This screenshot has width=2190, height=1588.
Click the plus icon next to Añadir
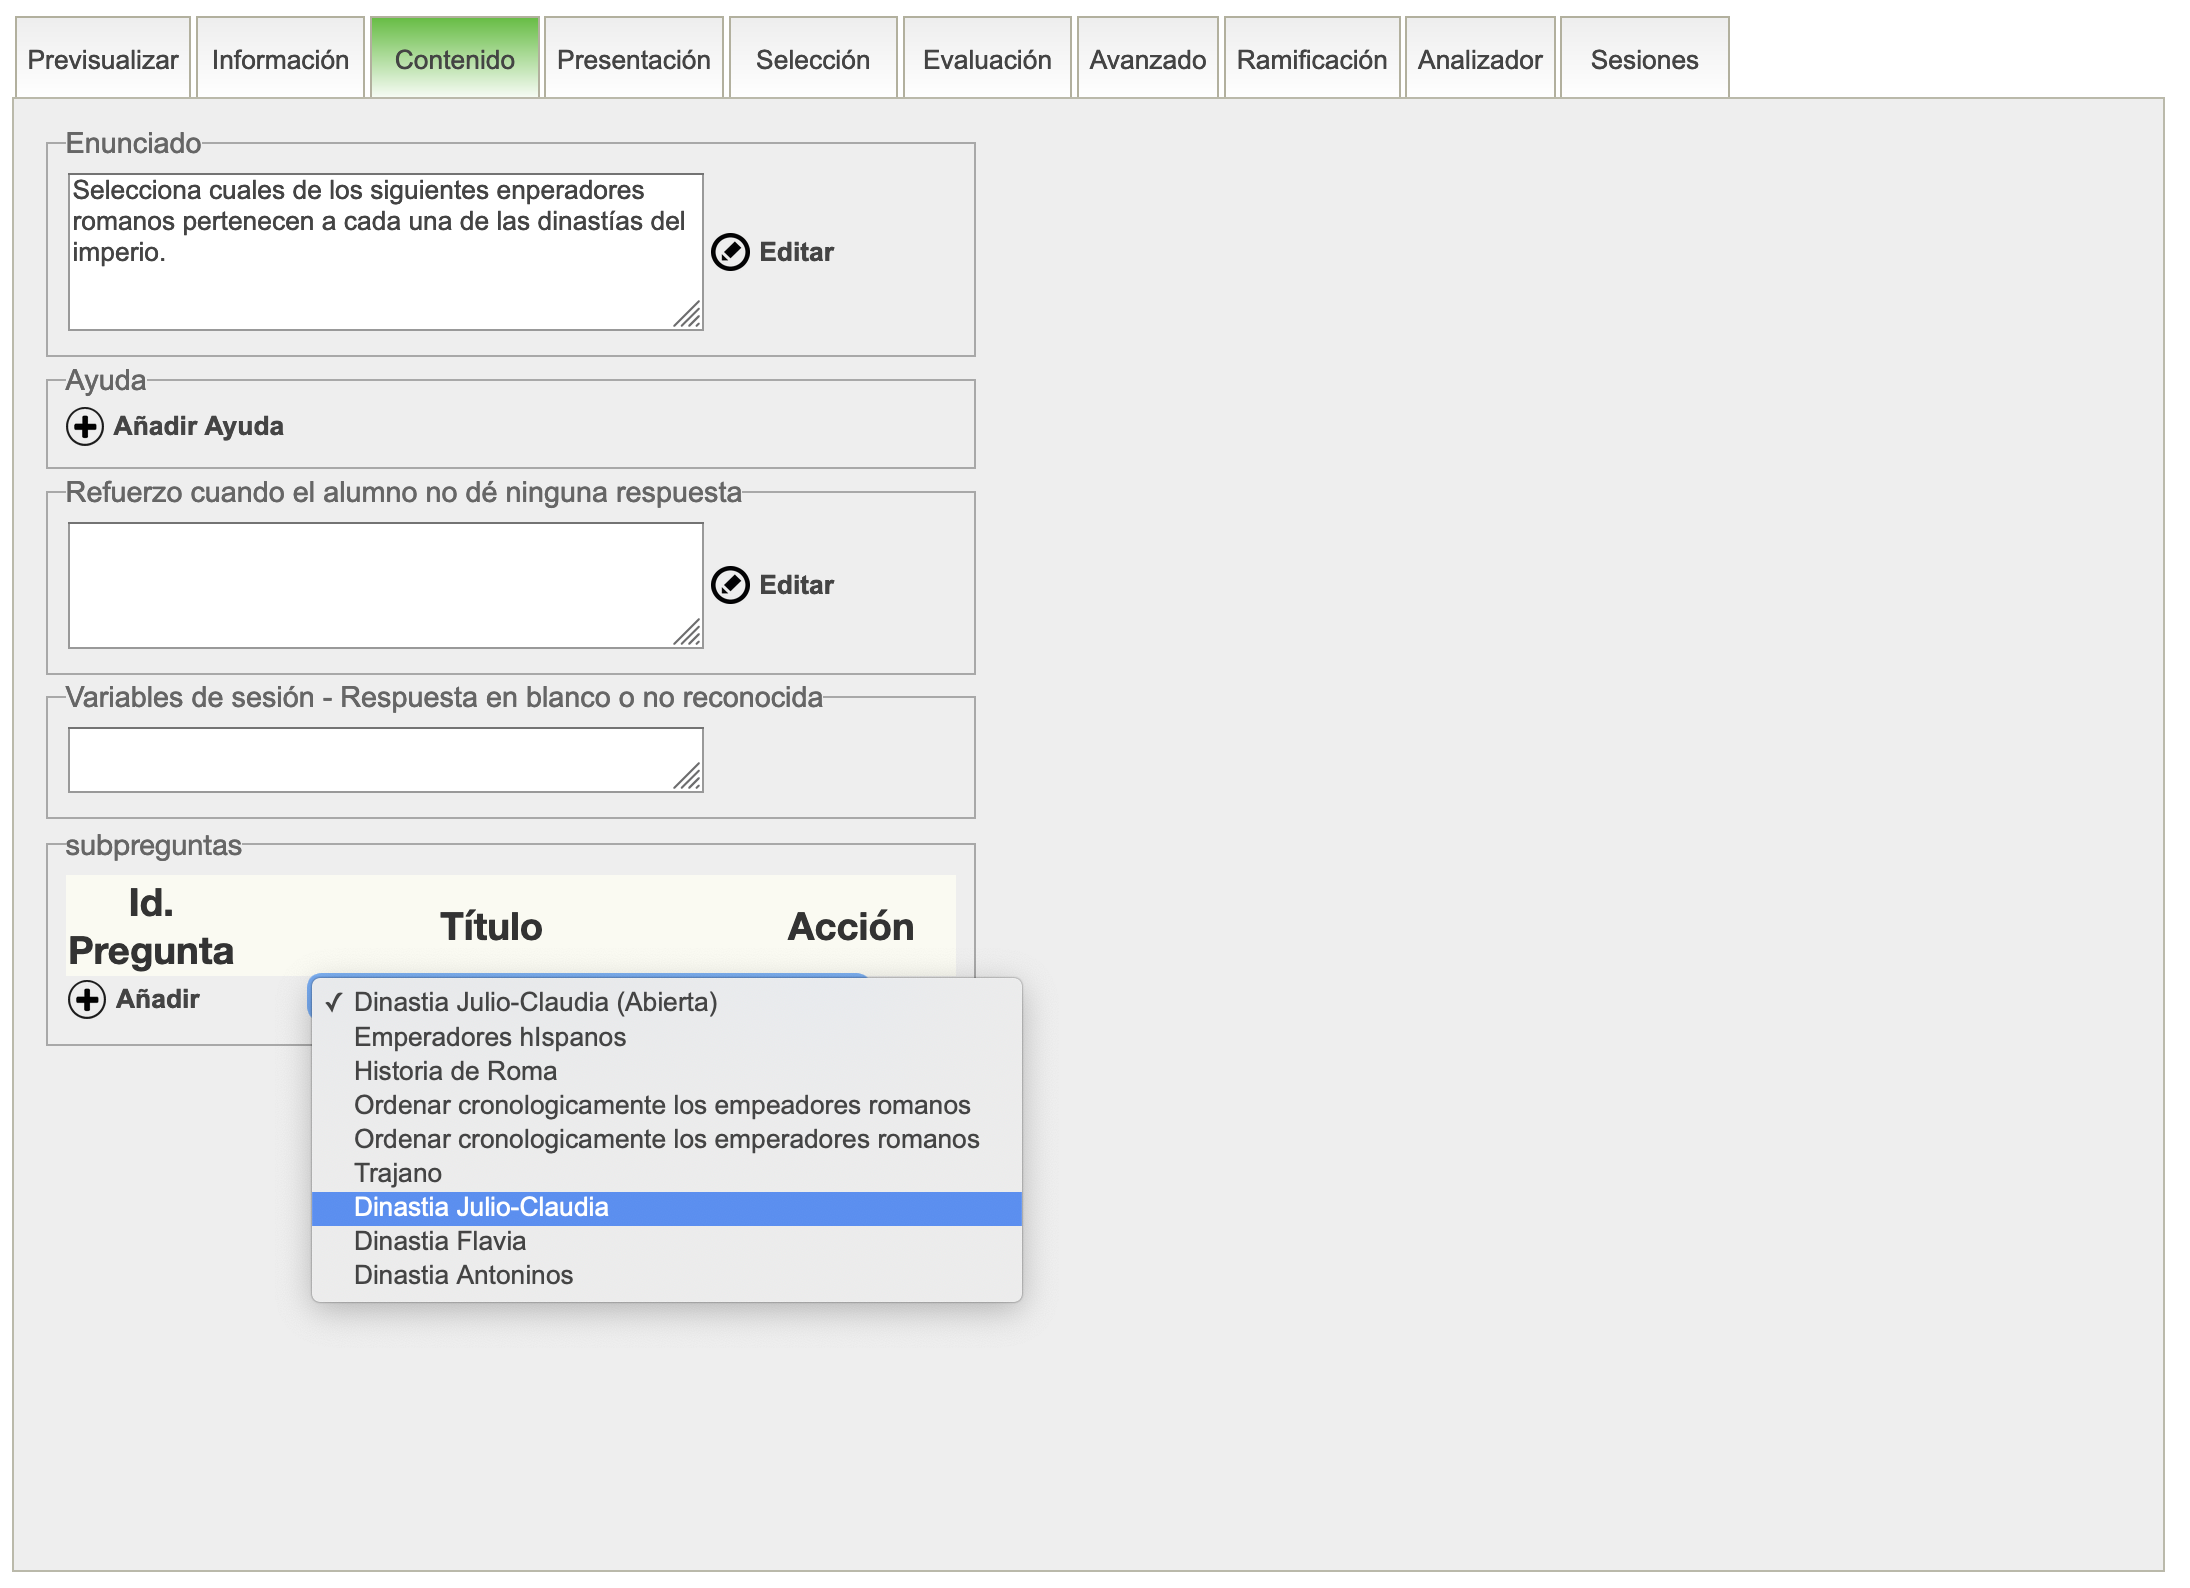coord(87,999)
